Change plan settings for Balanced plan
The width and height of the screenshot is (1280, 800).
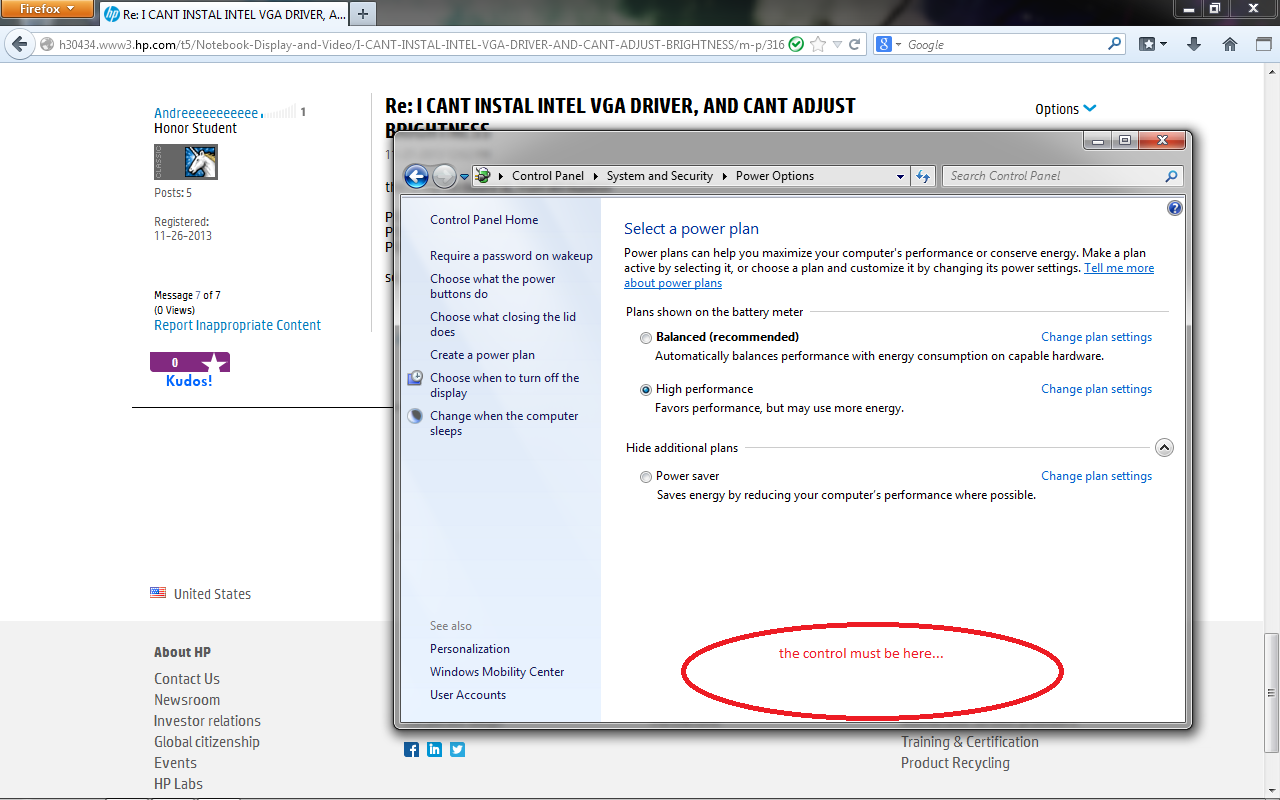[1096, 337]
